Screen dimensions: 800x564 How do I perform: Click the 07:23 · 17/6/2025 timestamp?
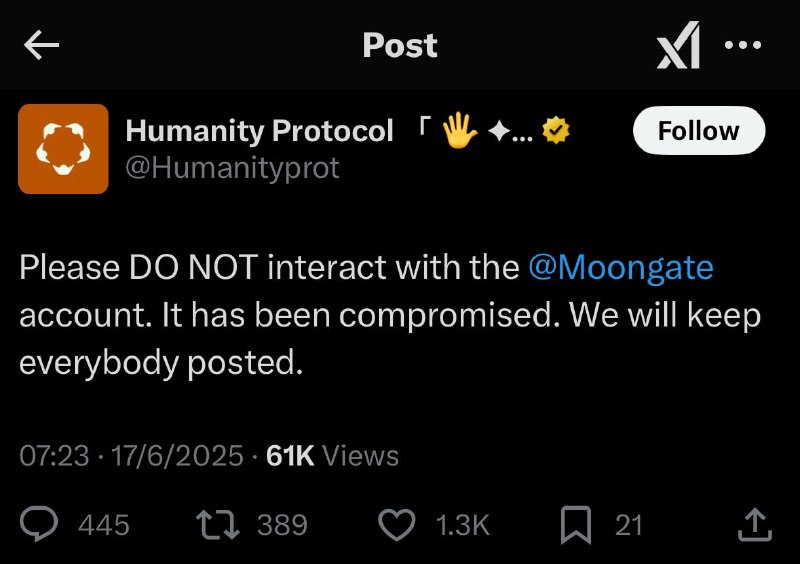(x=131, y=455)
